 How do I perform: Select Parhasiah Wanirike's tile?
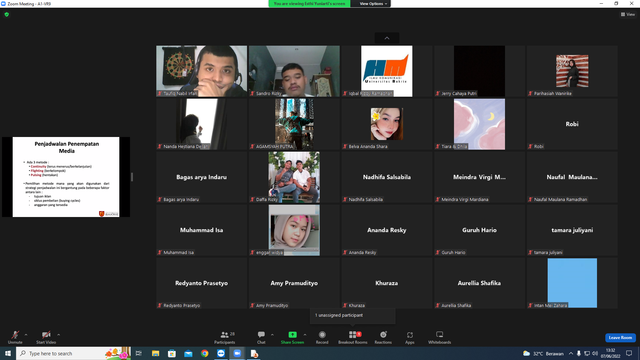pyautogui.click(x=572, y=71)
